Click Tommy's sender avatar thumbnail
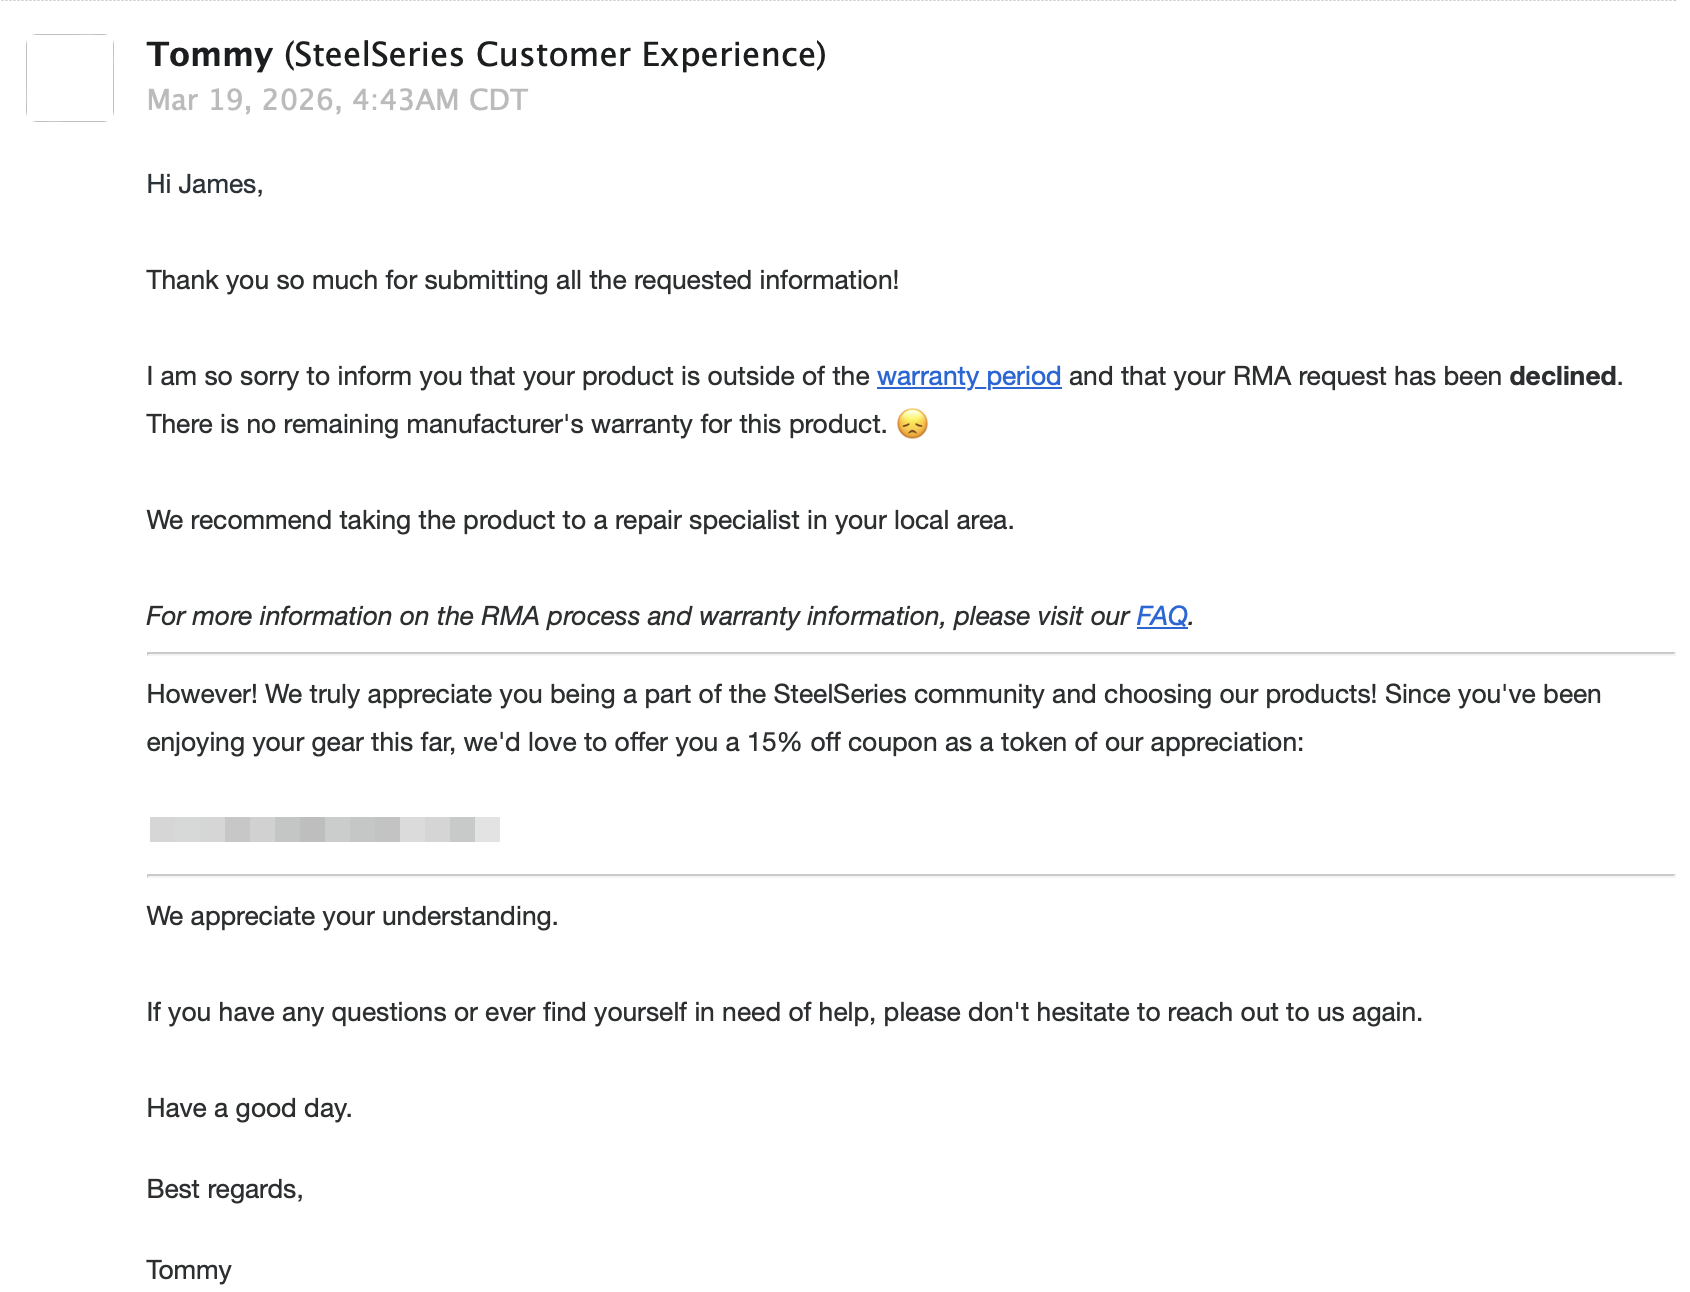The height and width of the screenshot is (1292, 1690). (x=70, y=78)
